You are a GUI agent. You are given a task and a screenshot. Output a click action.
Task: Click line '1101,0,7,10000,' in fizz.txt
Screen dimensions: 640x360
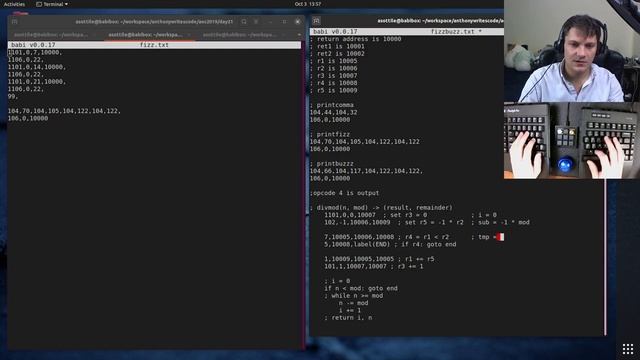pyautogui.click(x=35, y=52)
